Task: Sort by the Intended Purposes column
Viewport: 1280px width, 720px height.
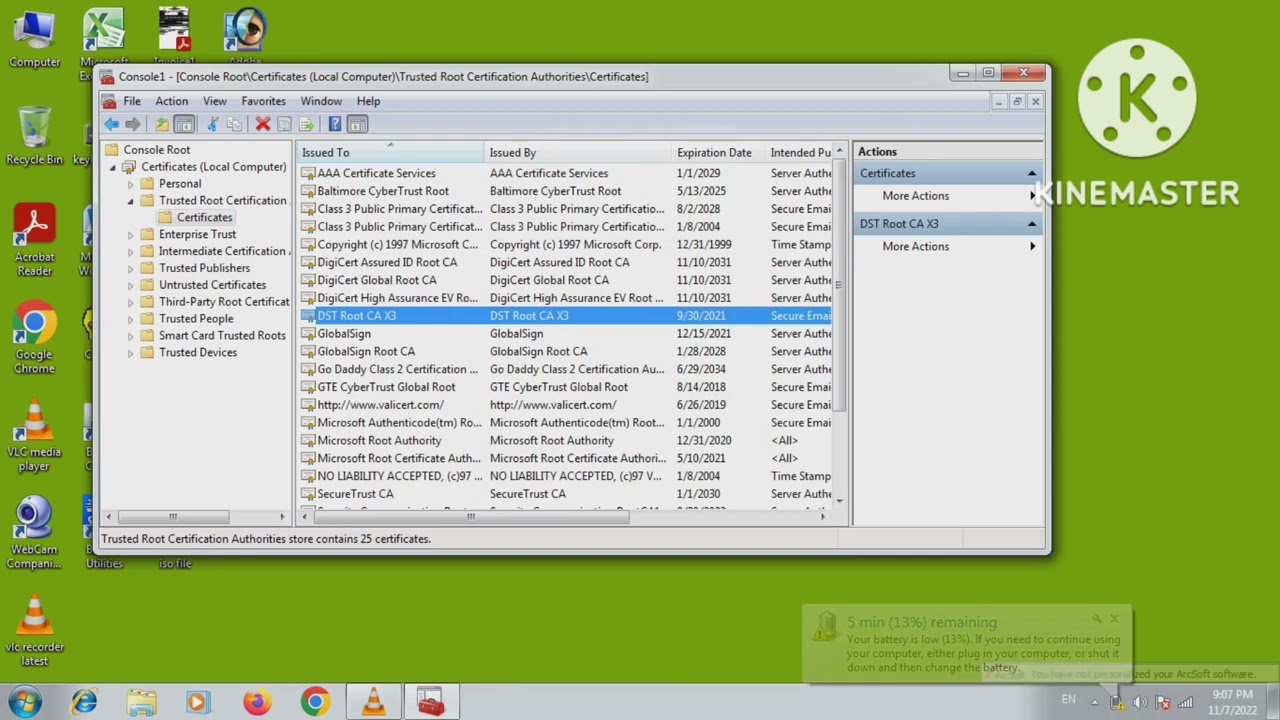Action: pyautogui.click(x=800, y=153)
